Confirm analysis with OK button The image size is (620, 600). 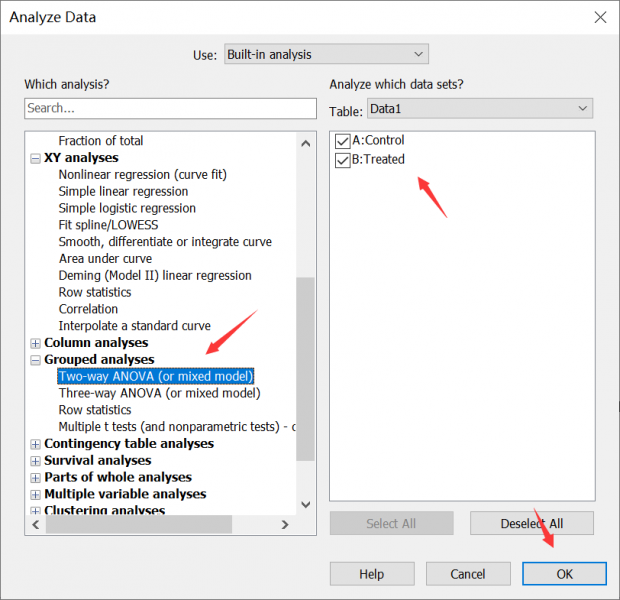click(x=564, y=574)
